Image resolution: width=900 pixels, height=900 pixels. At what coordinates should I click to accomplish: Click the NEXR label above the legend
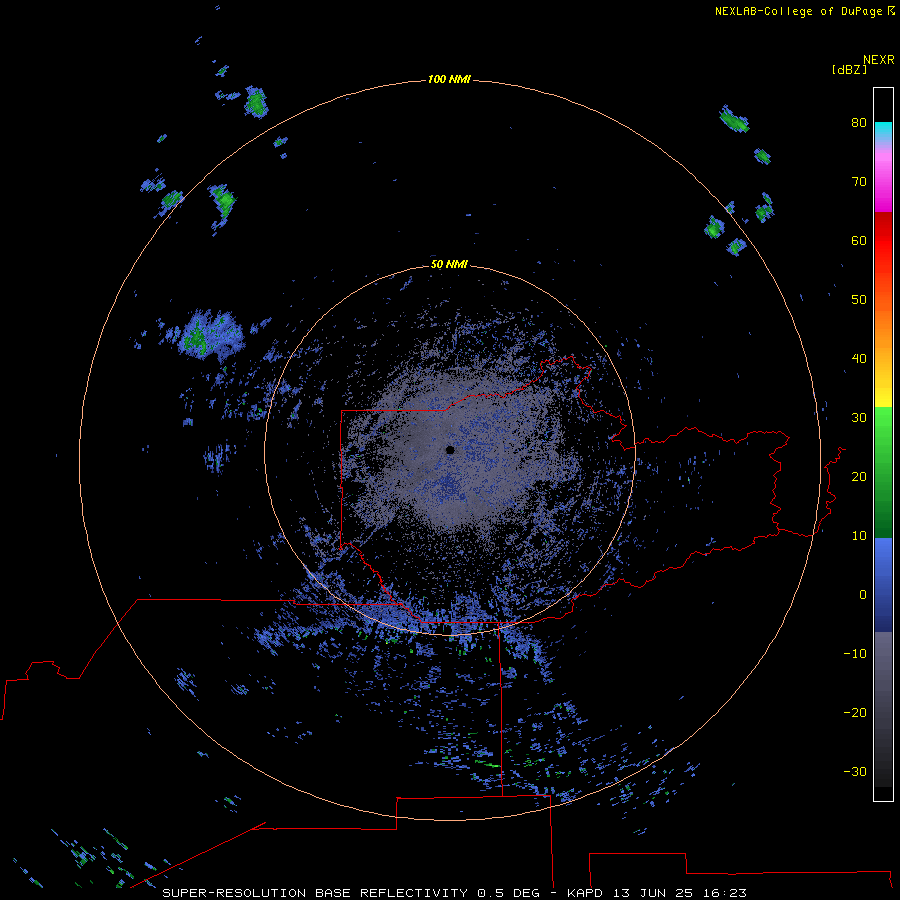pyautogui.click(x=879, y=60)
